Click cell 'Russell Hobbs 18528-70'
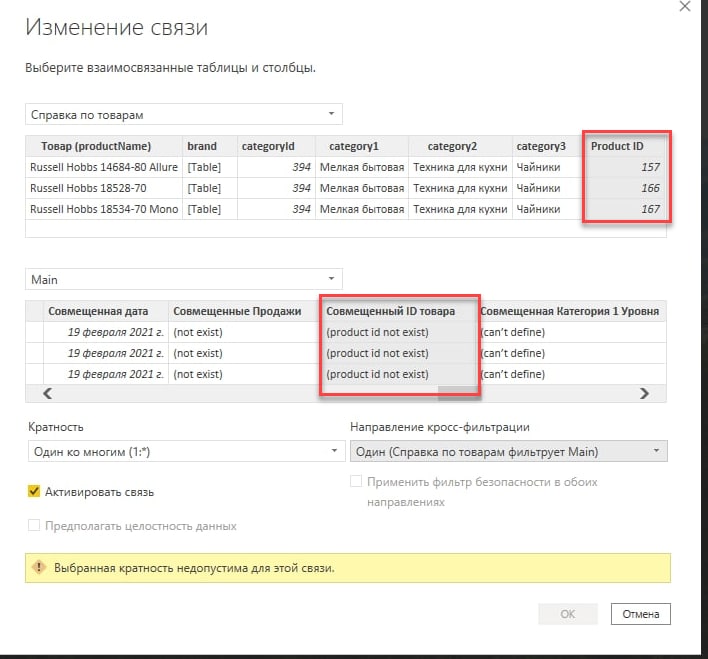 (104, 188)
